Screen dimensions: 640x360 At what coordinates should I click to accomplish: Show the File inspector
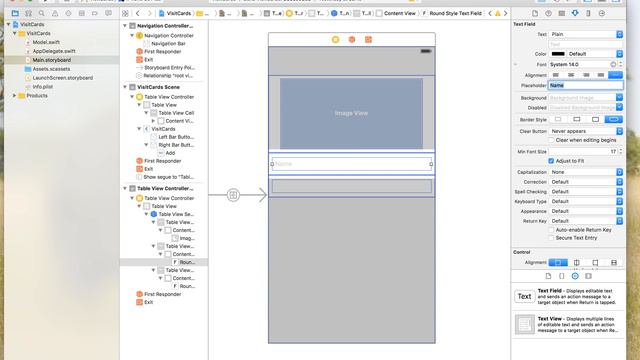535,13
